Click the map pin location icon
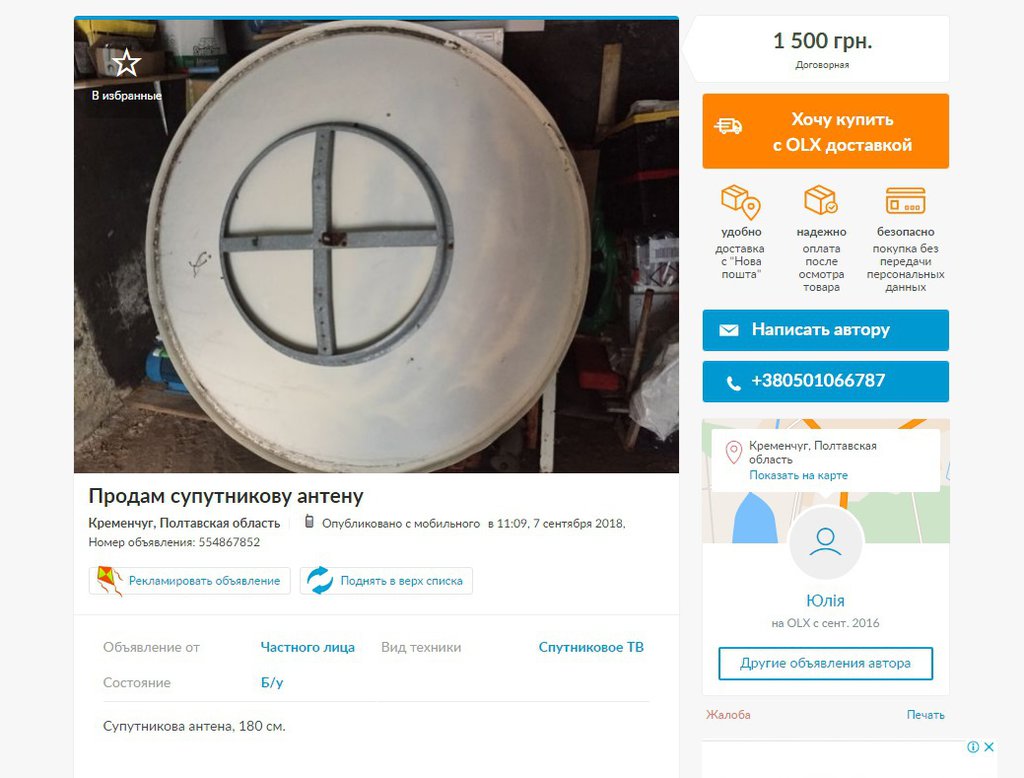 [734, 452]
